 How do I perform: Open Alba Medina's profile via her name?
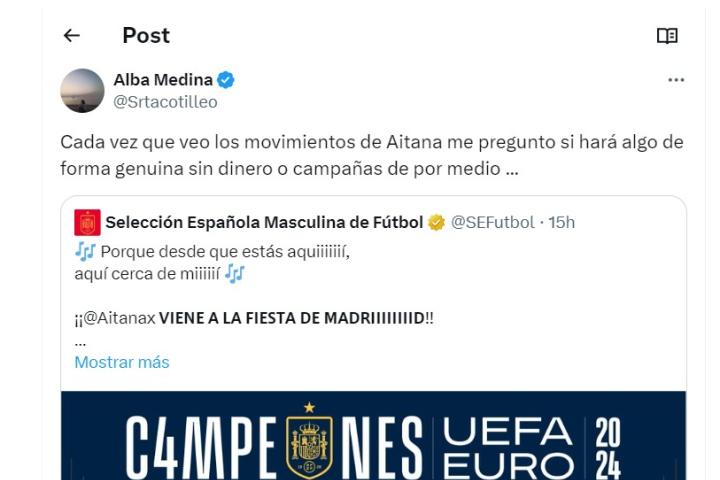coord(161,80)
